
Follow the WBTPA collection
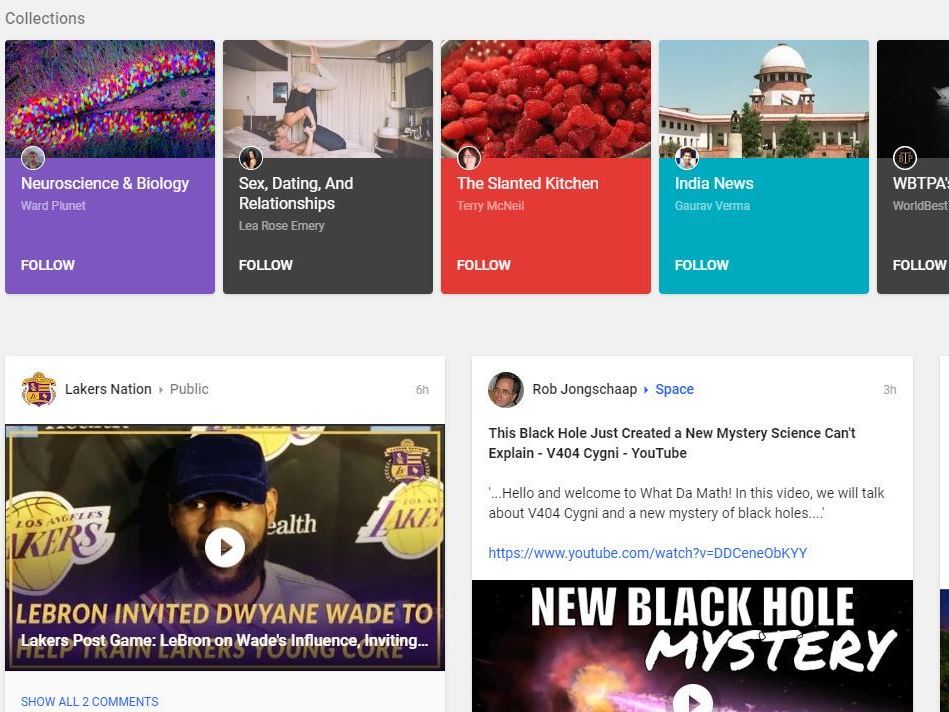pos(919,265)
